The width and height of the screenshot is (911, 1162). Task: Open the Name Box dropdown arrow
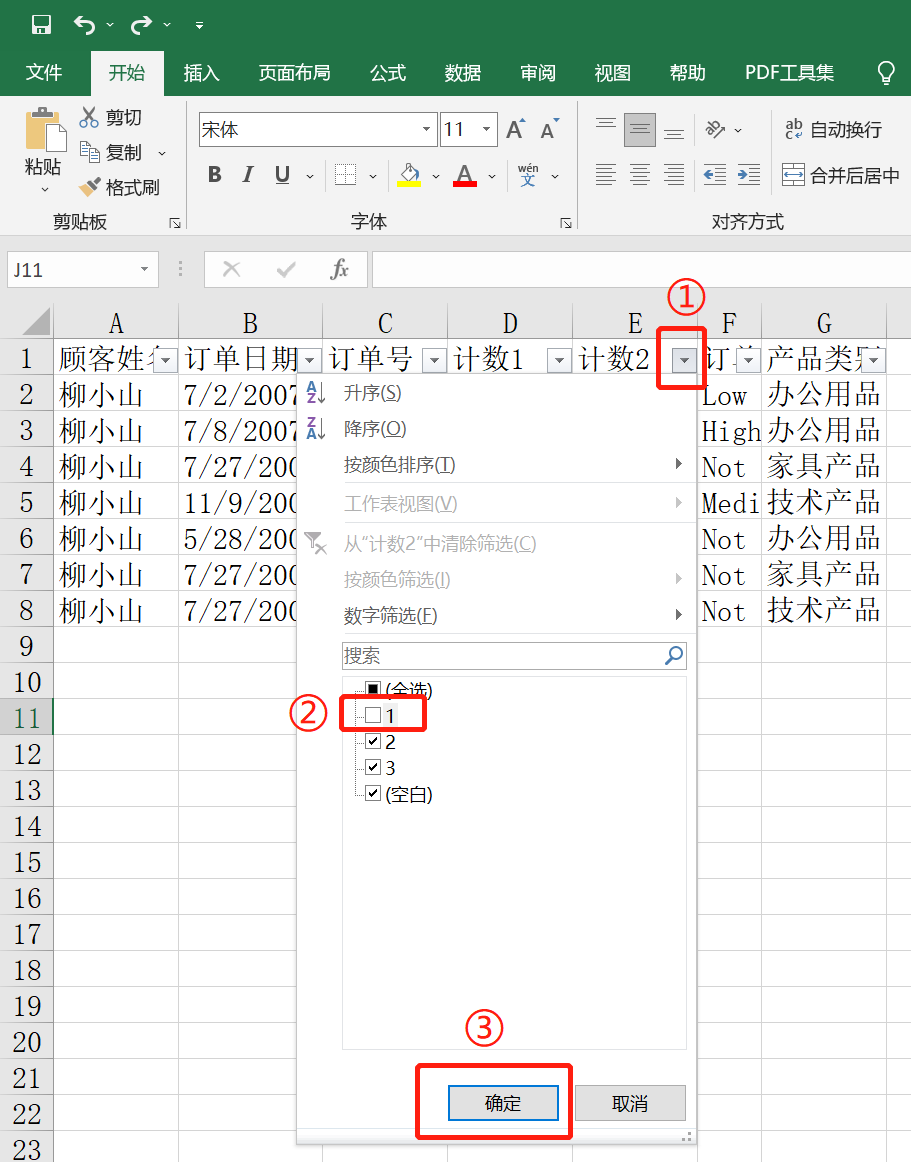145,269
